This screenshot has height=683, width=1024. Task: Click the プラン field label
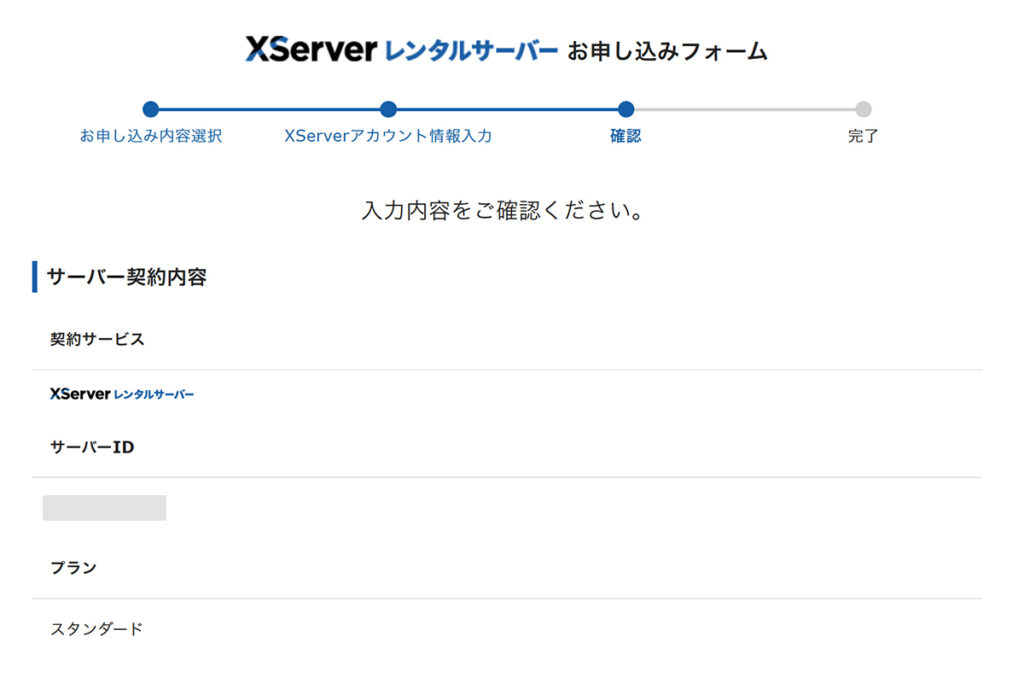pyautogui.click(x=73, y=568)
